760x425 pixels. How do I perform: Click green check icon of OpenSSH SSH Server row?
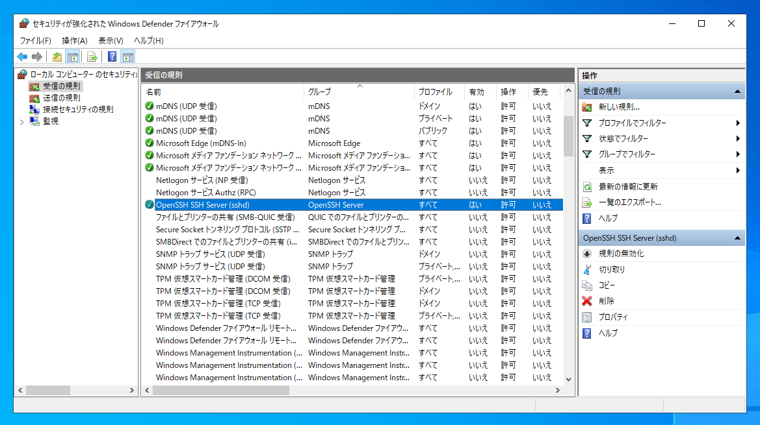[x=149, y=205]
